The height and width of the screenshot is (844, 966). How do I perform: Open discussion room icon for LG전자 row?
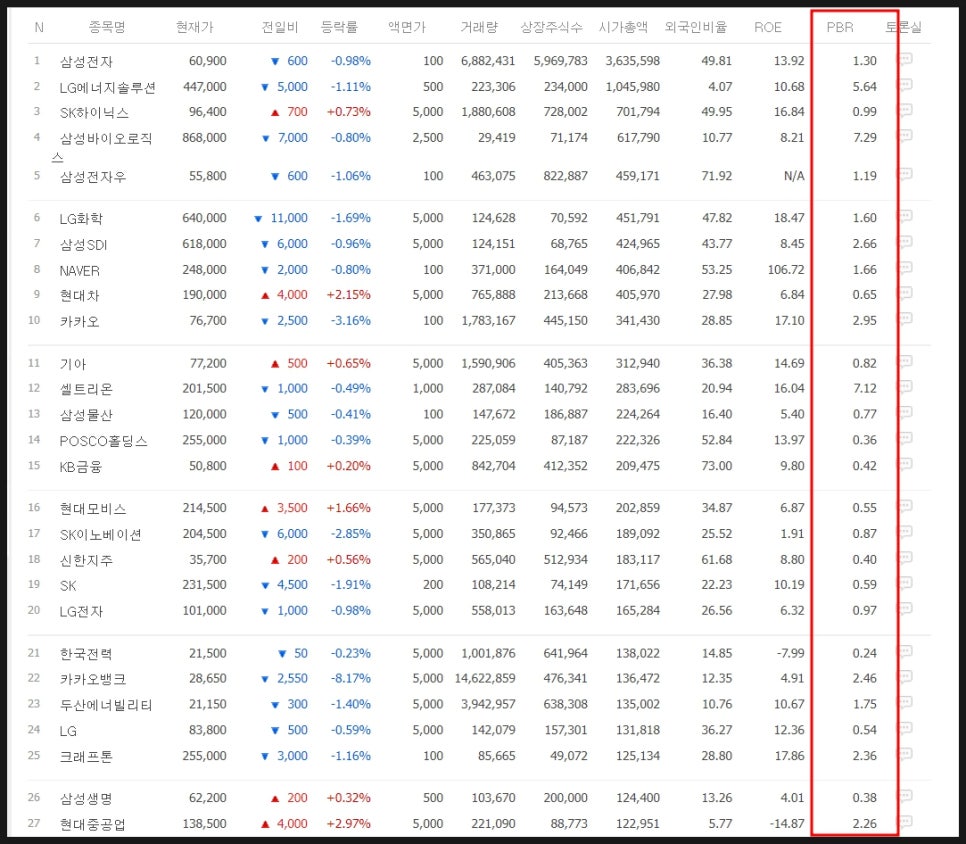tap(905, 610)
